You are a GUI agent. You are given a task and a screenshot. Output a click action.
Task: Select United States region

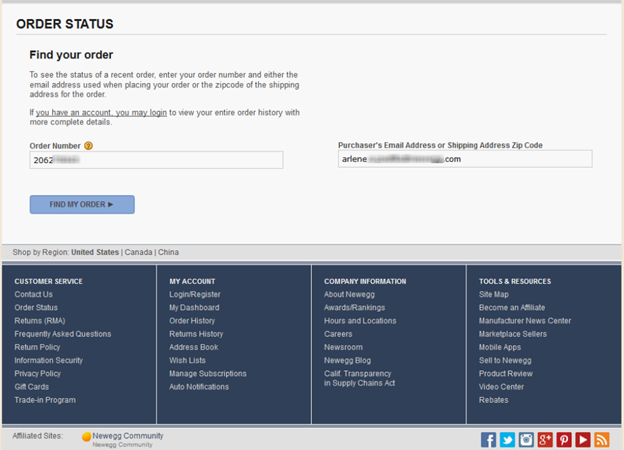click(95, 252)
